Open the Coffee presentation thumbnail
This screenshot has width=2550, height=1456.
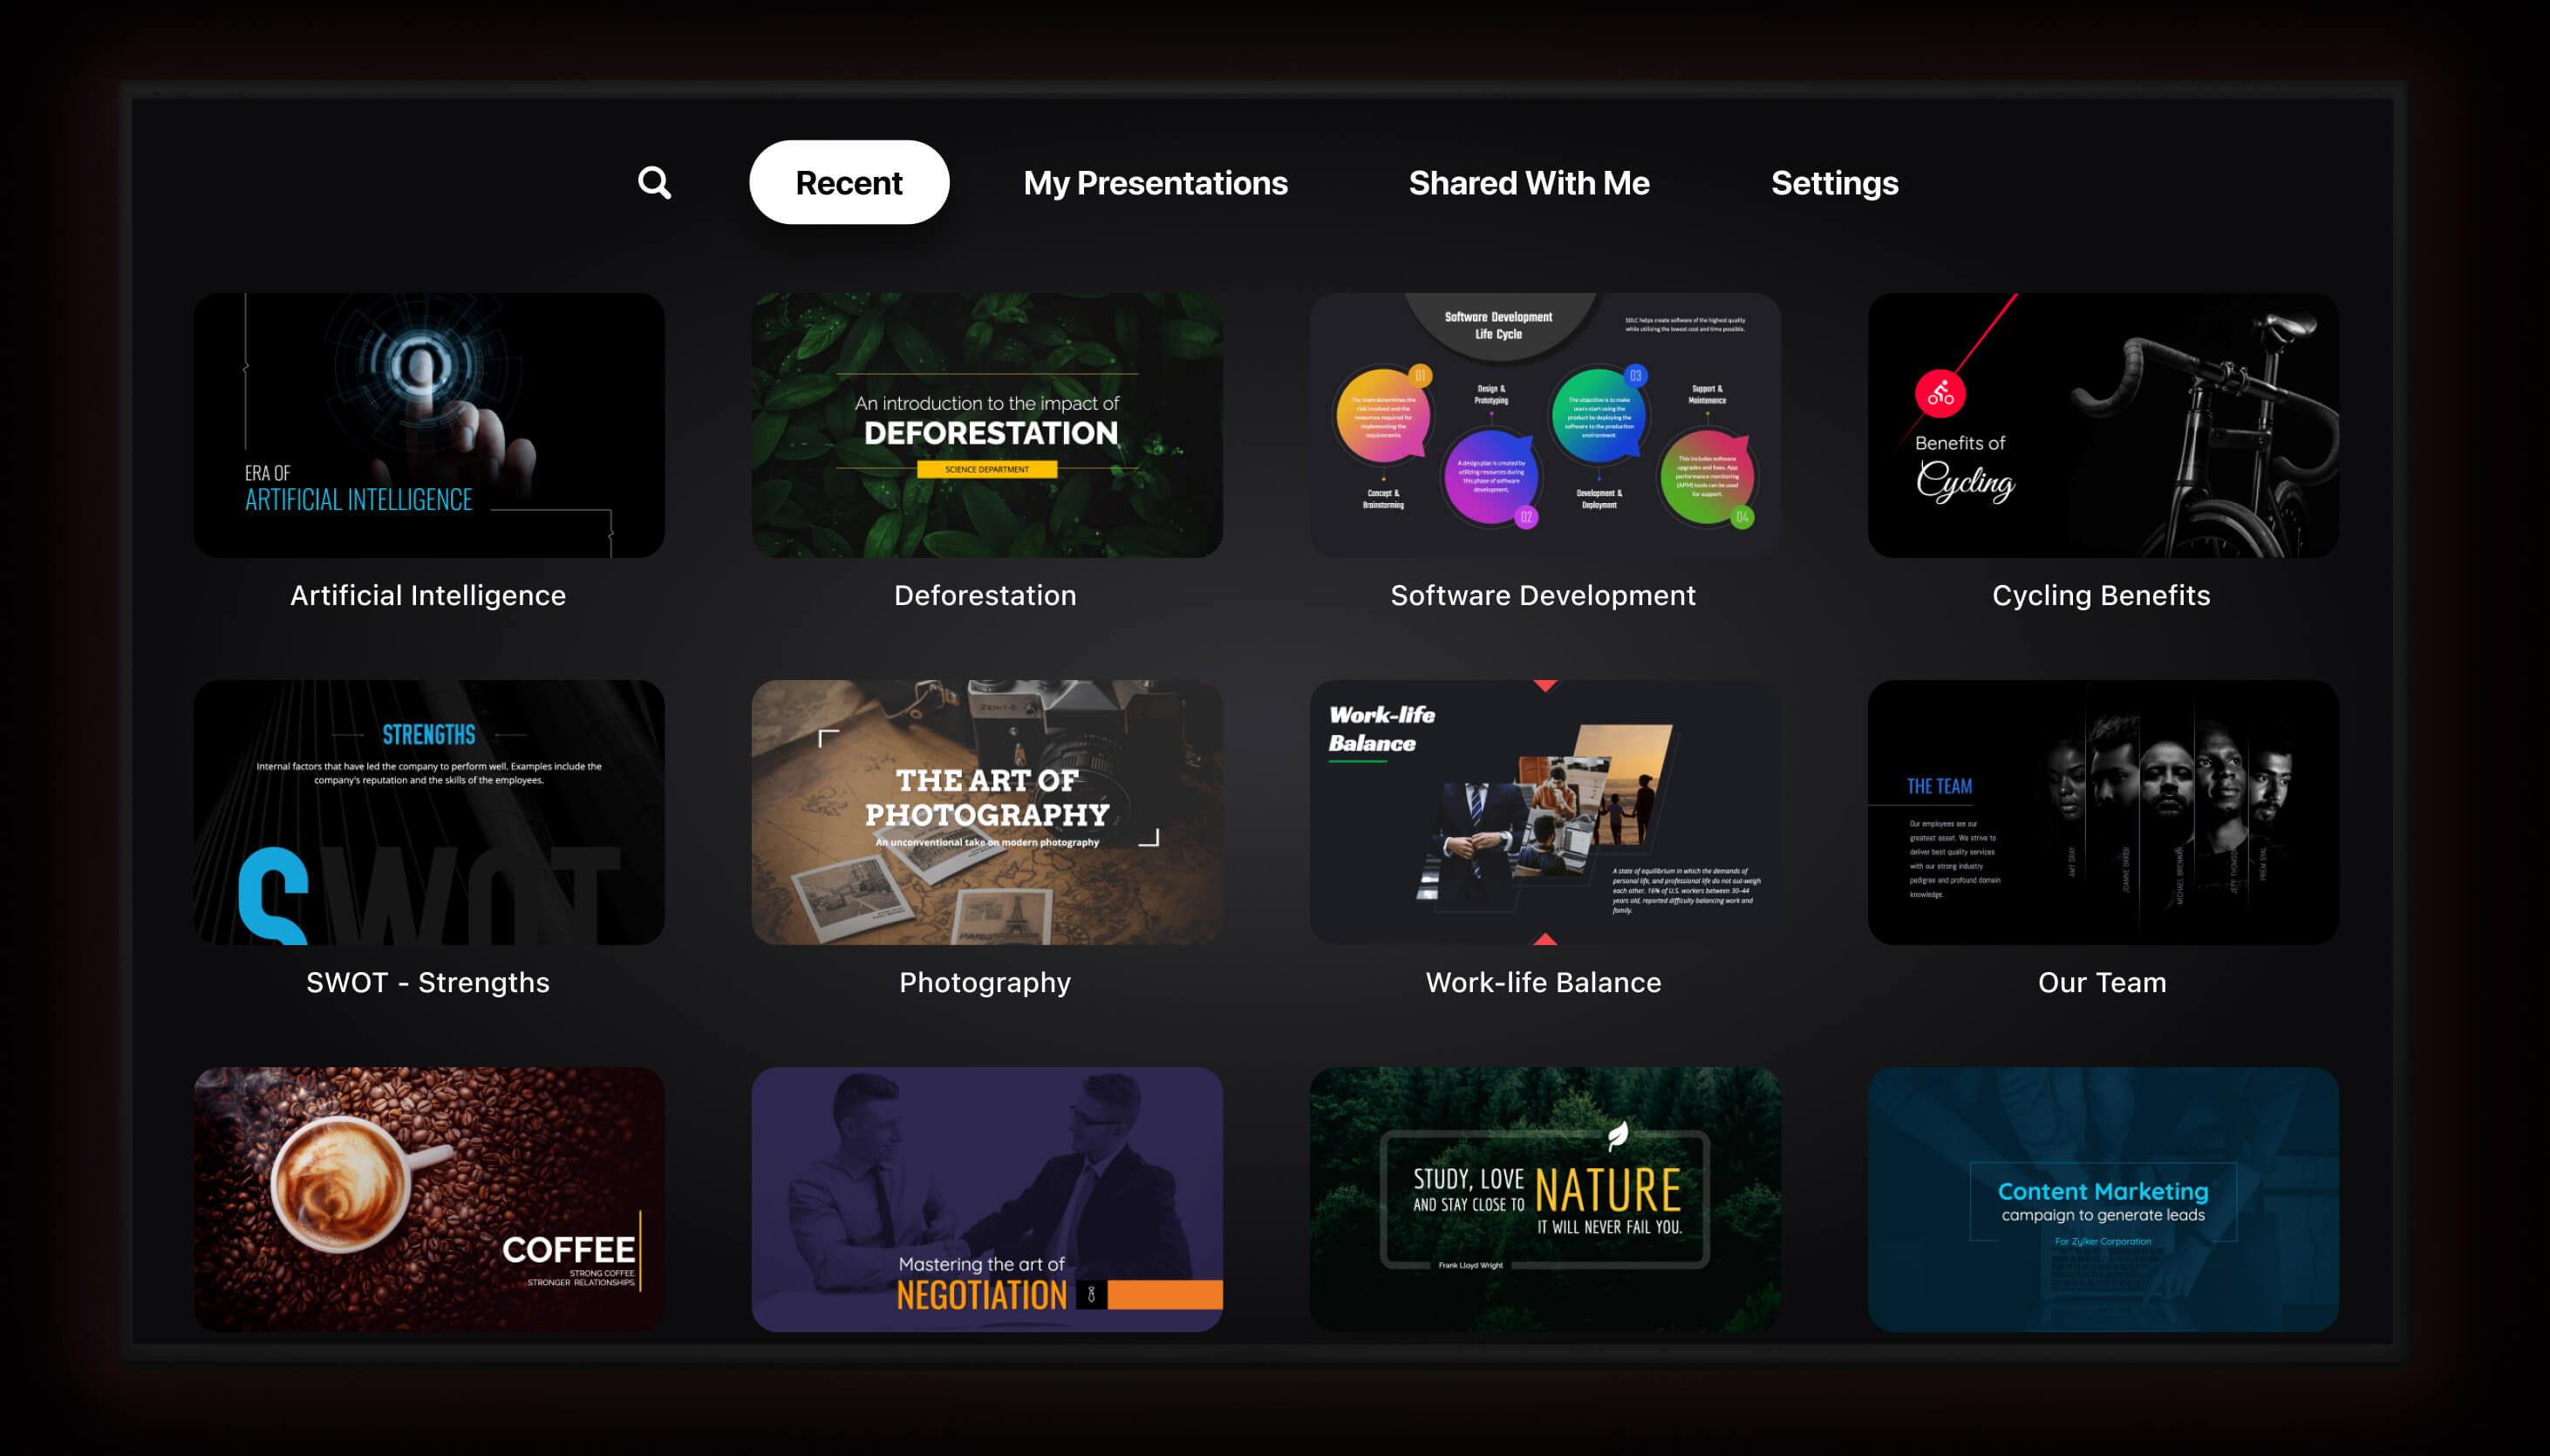[427, 1199]
